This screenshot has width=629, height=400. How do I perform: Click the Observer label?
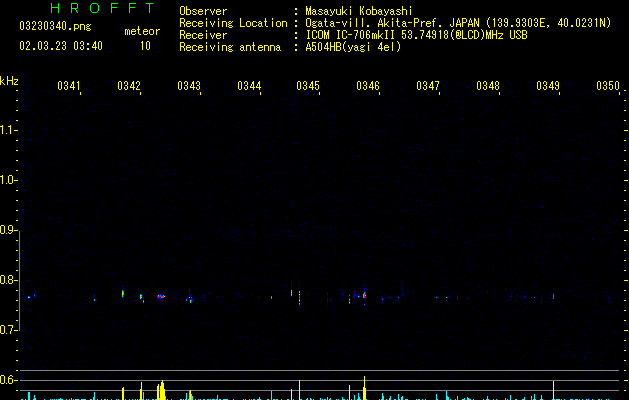[x=203, y=11]
